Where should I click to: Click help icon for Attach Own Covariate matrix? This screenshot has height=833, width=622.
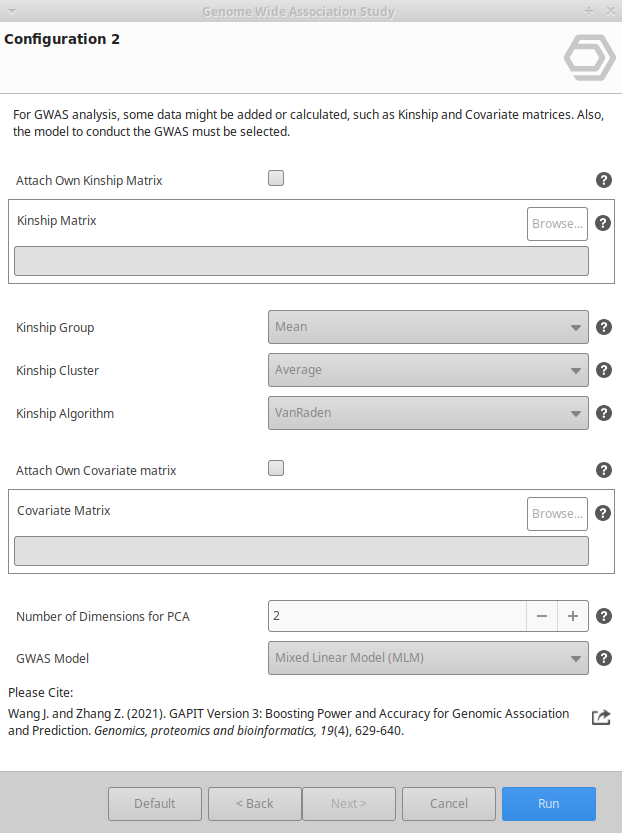click(603, 470)
